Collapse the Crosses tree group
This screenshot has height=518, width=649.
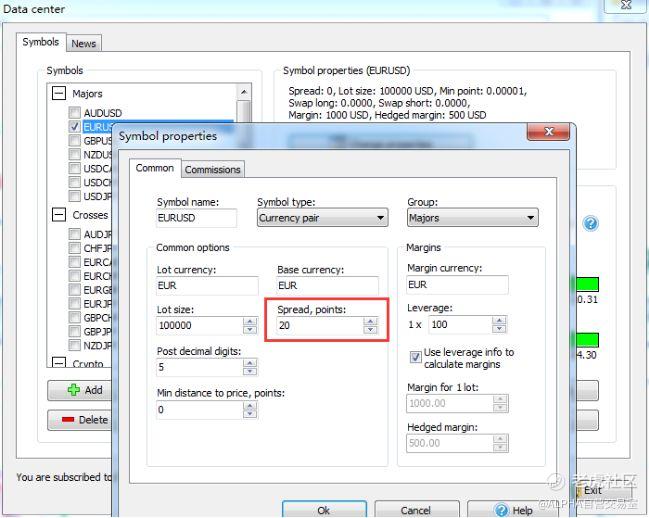coord(59,215)
